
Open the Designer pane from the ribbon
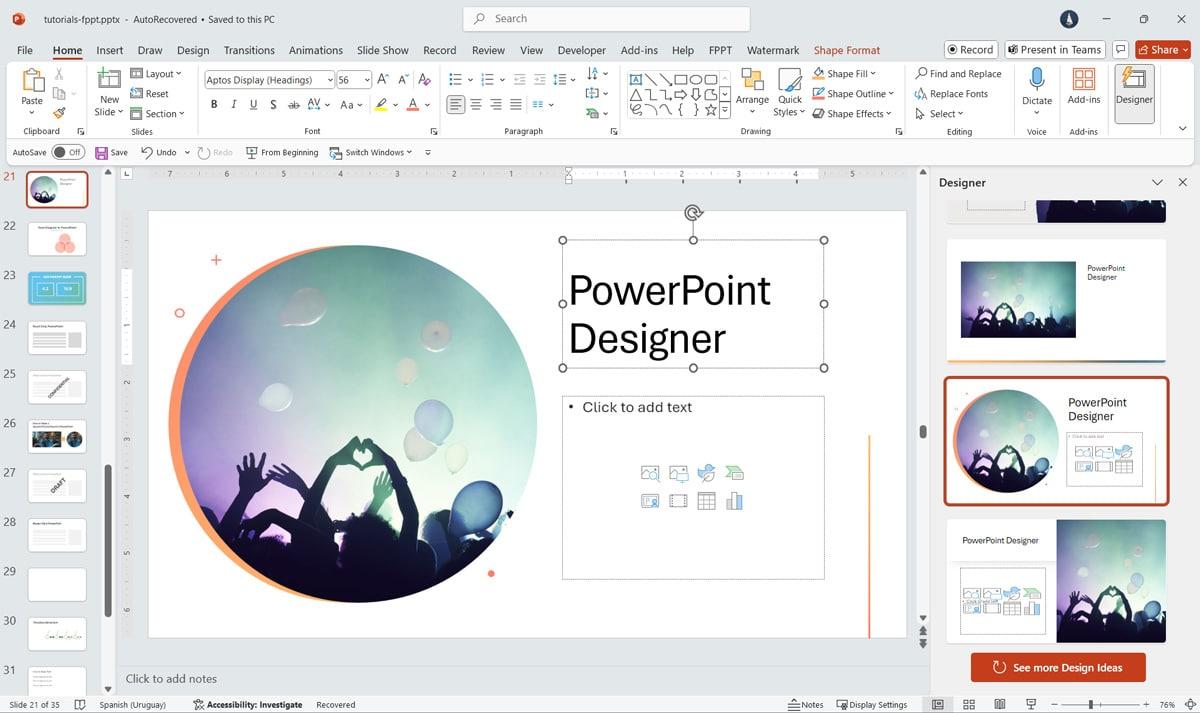click(x=1133, y=93)
